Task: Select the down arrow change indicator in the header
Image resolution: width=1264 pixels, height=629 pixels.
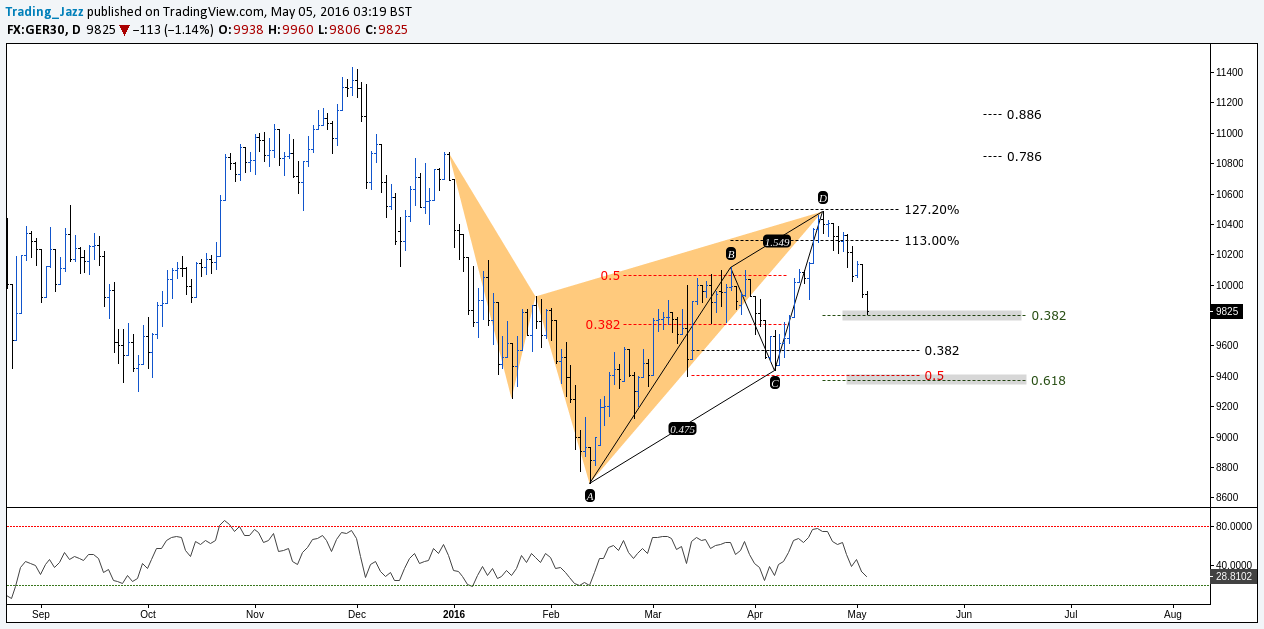Action: (125, 30)
